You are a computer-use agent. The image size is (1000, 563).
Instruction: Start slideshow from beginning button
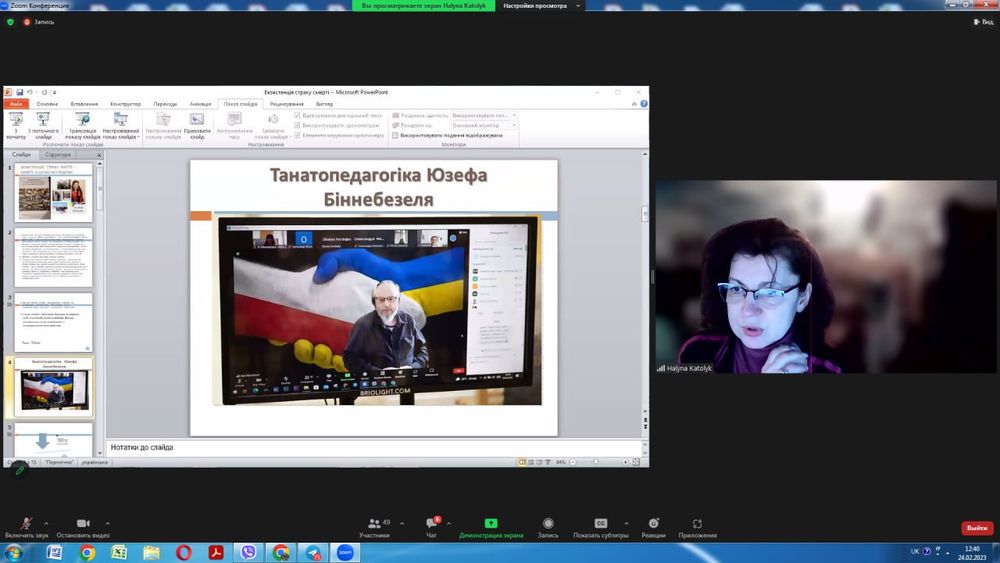pyautogui.click(x=16, y=123)
